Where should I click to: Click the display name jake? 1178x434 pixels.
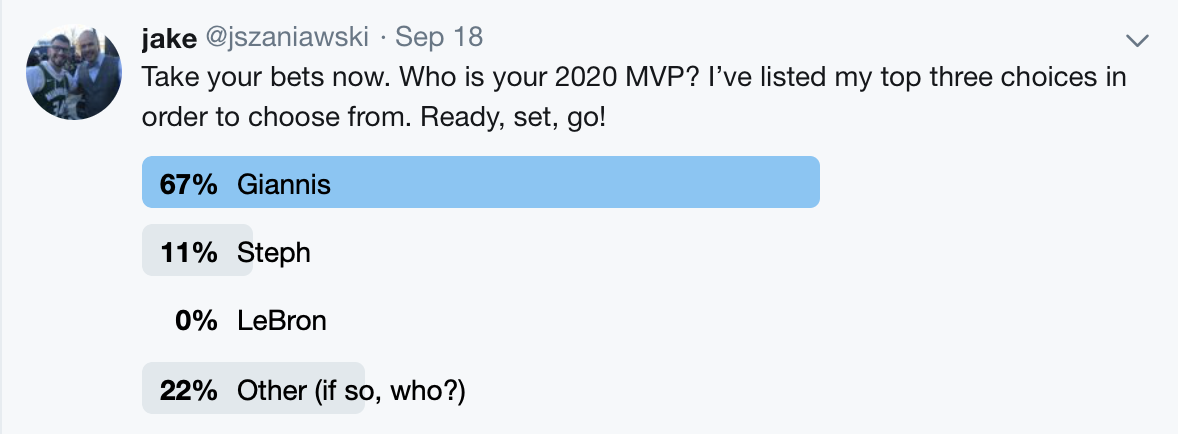tap(168, 38)
